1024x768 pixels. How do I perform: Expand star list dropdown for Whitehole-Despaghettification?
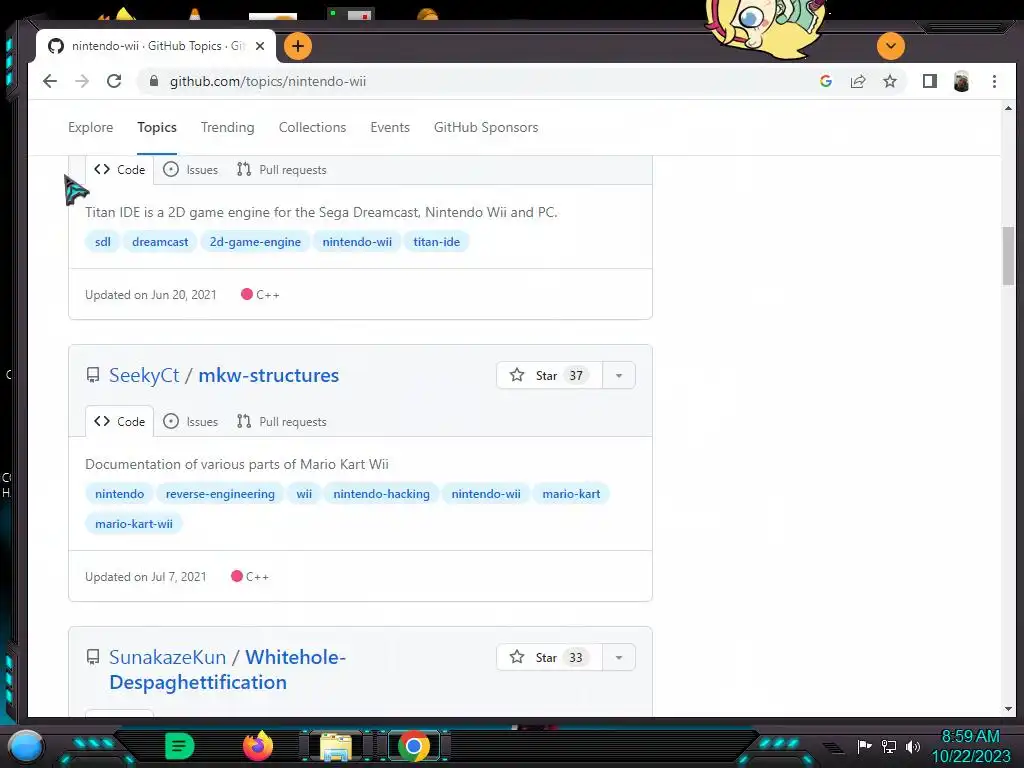click(x=618, y=658)
